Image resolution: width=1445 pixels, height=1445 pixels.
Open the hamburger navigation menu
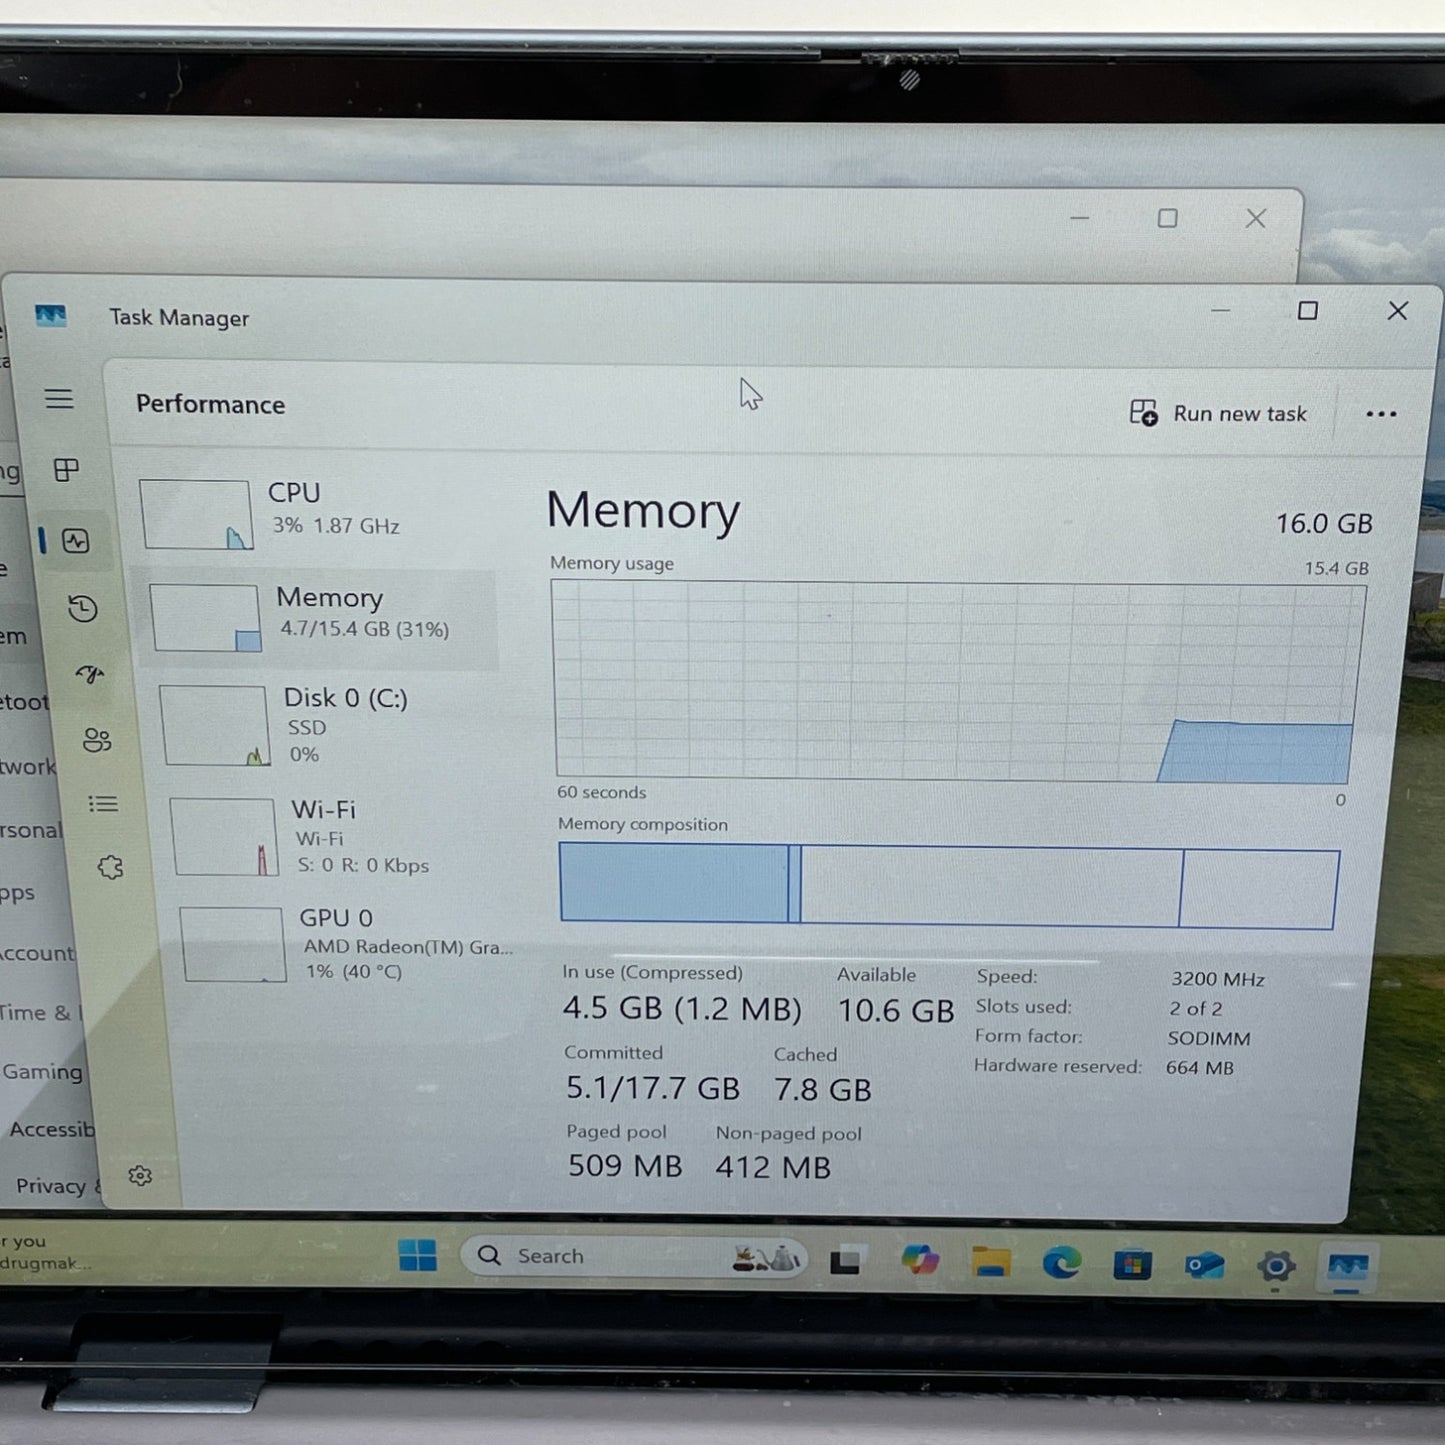[x=59, y=399]
